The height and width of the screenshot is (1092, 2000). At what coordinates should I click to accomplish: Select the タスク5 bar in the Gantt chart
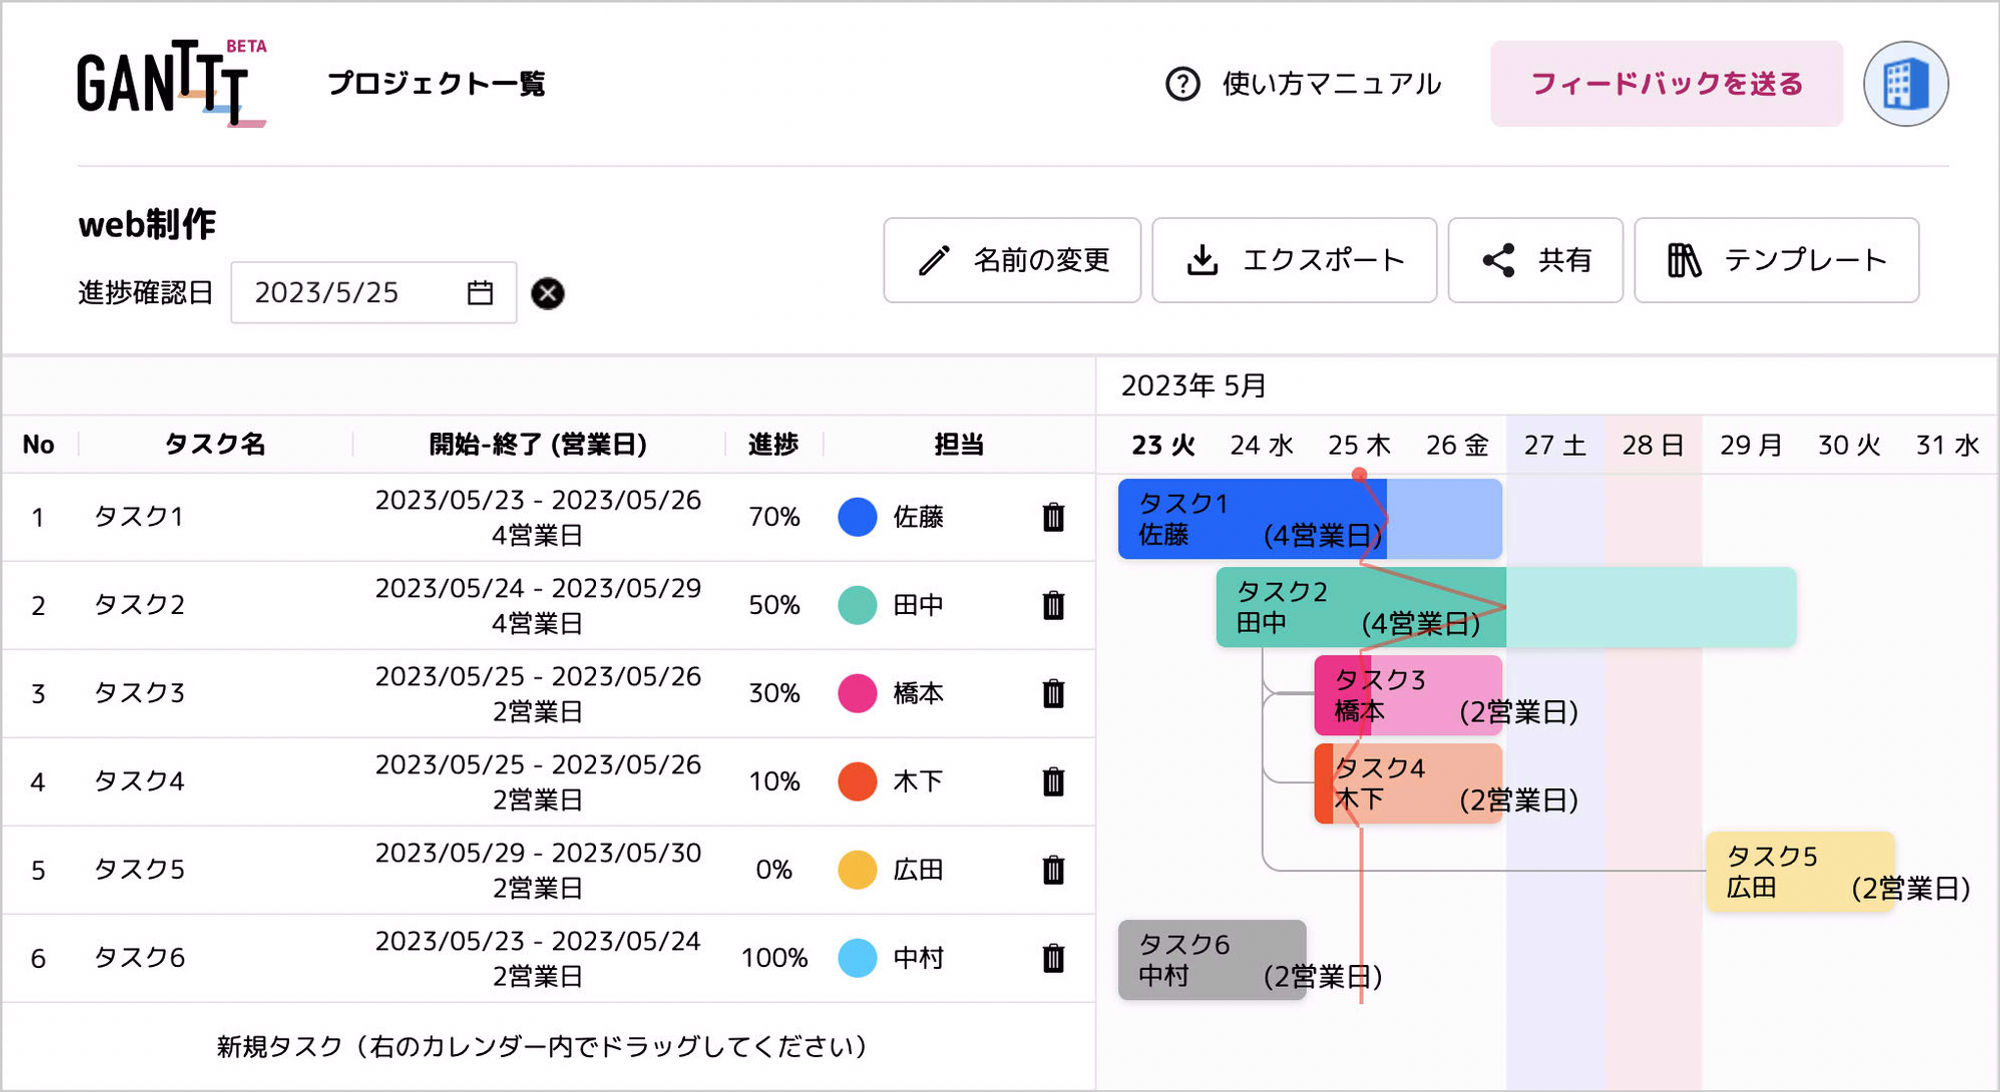[1800, 871]
